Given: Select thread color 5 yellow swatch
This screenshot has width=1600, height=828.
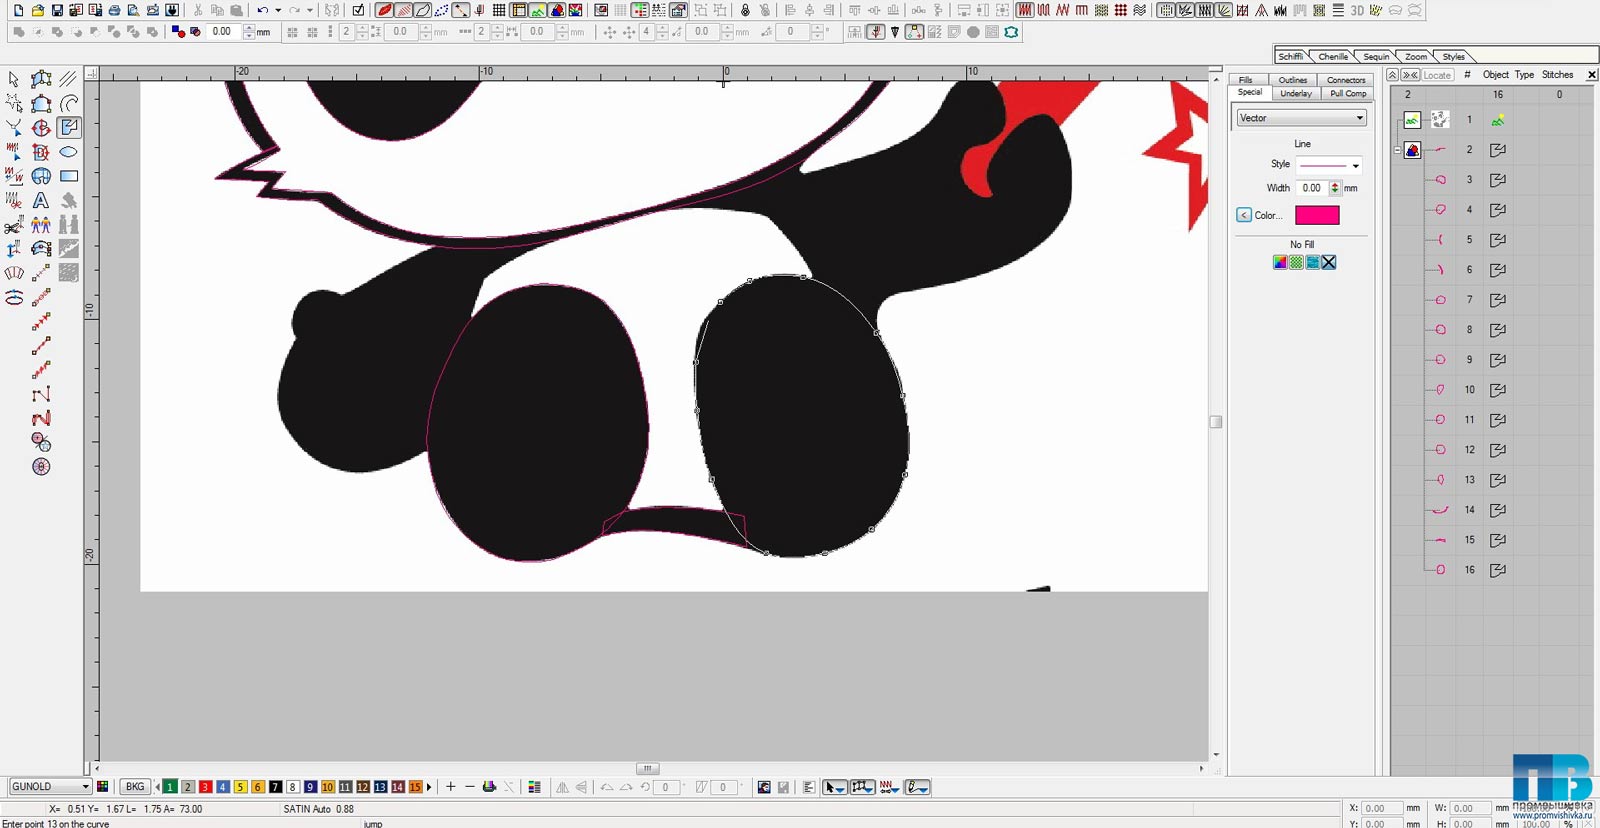Looking at the screenshot, I should tap(240, 787).
